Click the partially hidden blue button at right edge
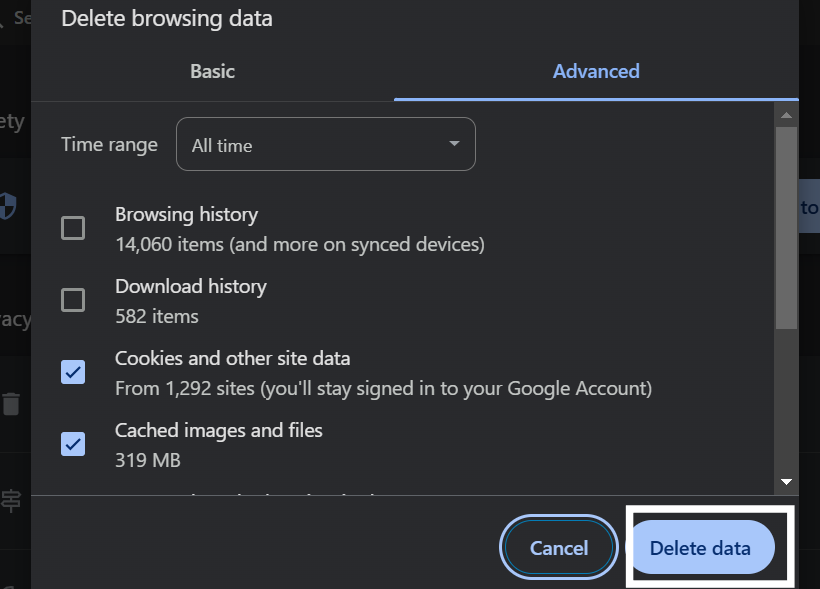Viewport: 820px width, 589px height. (x=808, y=208)
